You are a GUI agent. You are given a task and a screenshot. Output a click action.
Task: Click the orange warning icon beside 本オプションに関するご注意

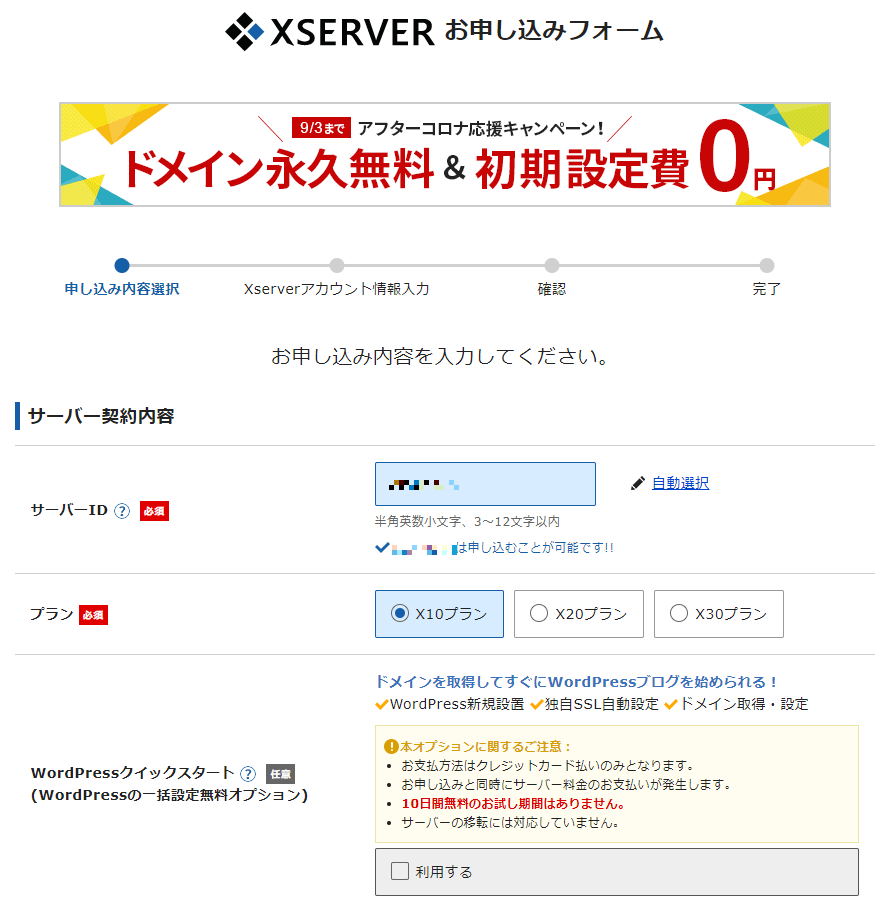point(391,747)
